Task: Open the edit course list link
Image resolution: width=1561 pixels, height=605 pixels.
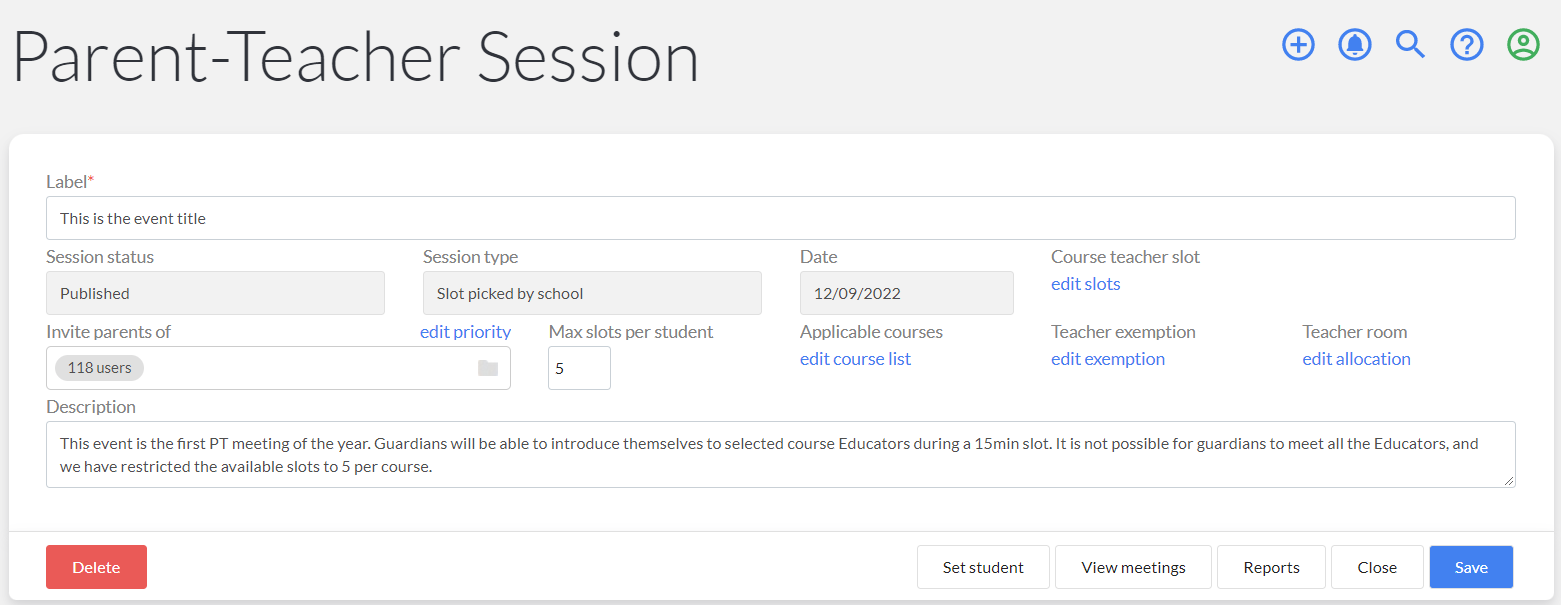Action: [x=855, y=359]
